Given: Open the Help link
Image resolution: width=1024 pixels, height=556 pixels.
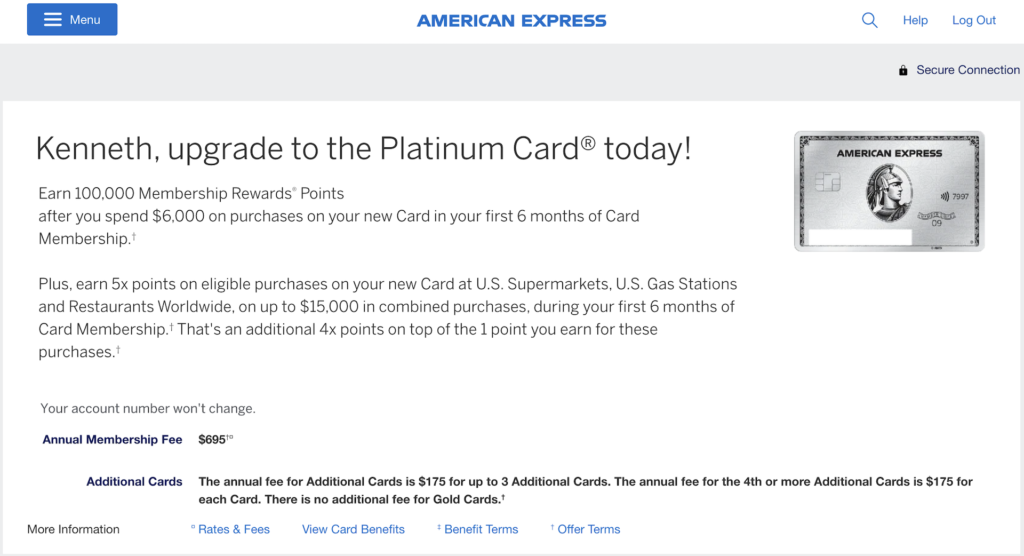Looking at the screenshot, I should click(915, 20).
